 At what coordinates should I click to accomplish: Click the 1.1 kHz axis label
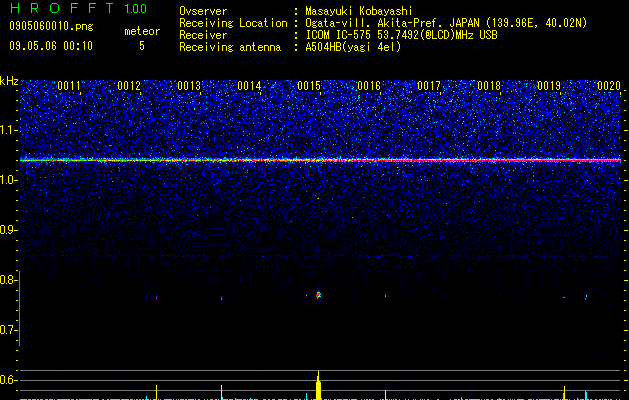coord(8,130)
